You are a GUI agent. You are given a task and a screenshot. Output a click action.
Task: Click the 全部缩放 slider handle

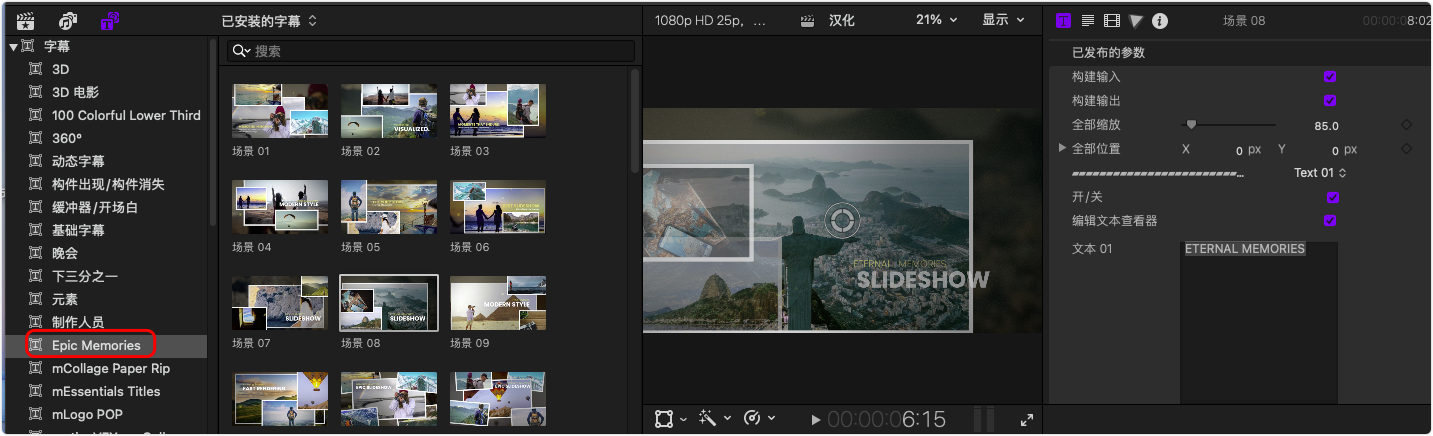point(1191,125)
